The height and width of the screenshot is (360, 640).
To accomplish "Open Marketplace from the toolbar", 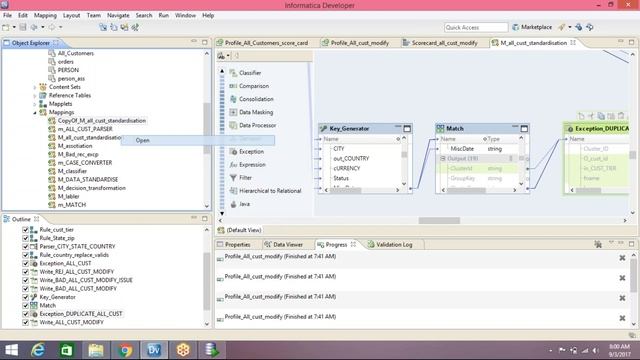I will point(532,27).
